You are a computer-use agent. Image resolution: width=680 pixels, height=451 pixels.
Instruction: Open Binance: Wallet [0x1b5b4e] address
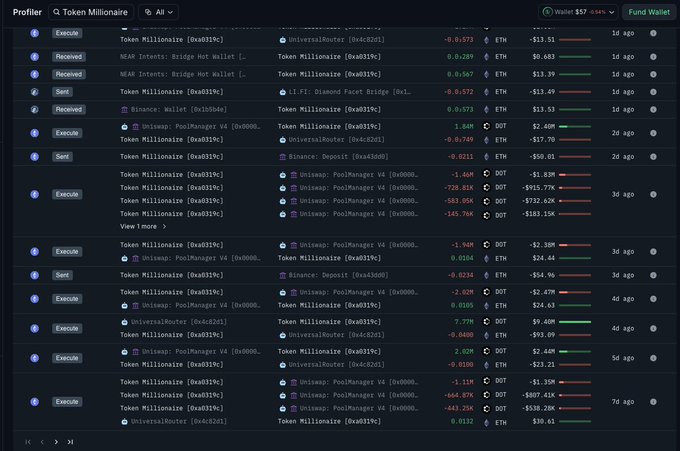click(179, 109)
